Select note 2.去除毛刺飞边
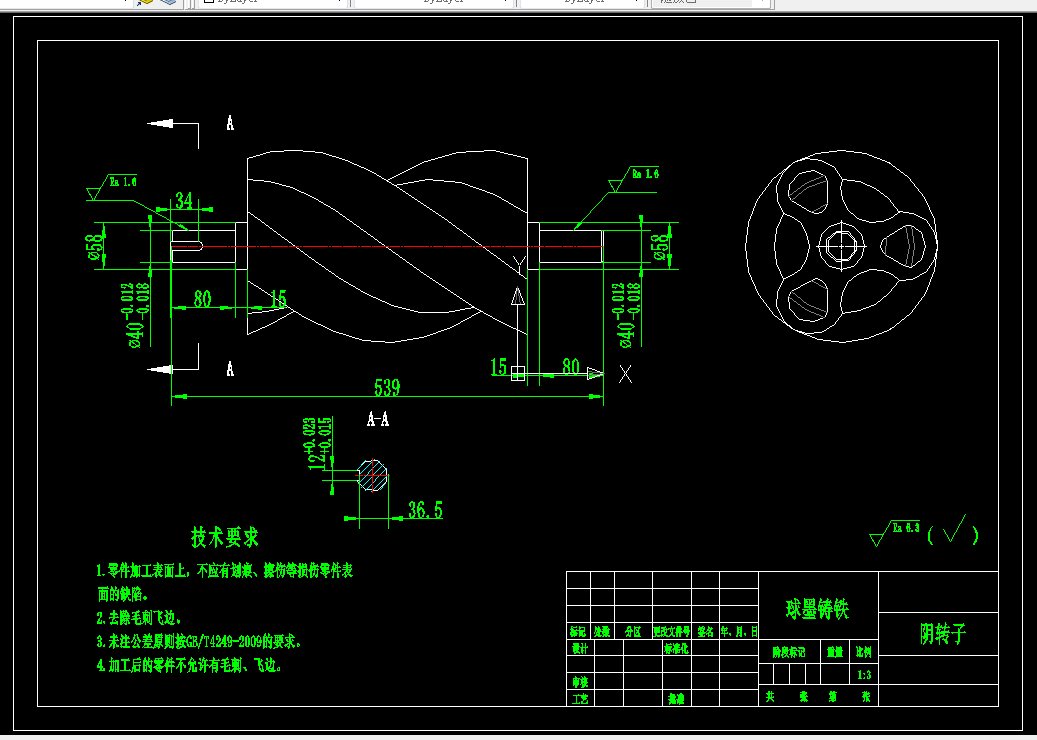1037x740 pixels. coord(138,618)
